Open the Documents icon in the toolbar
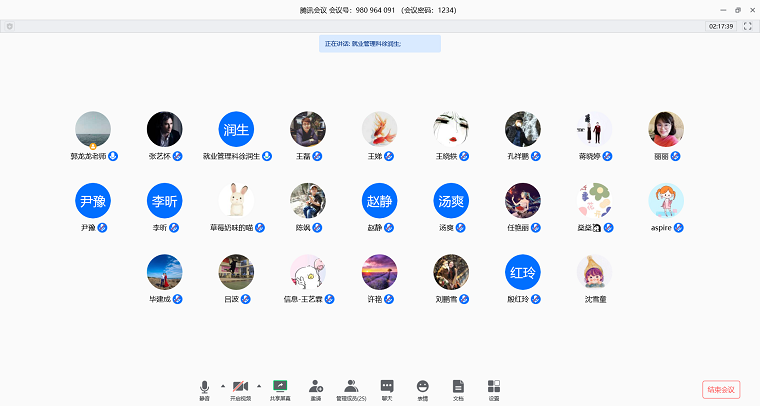The width and height of the screenshot is (760, 406). 458,387
